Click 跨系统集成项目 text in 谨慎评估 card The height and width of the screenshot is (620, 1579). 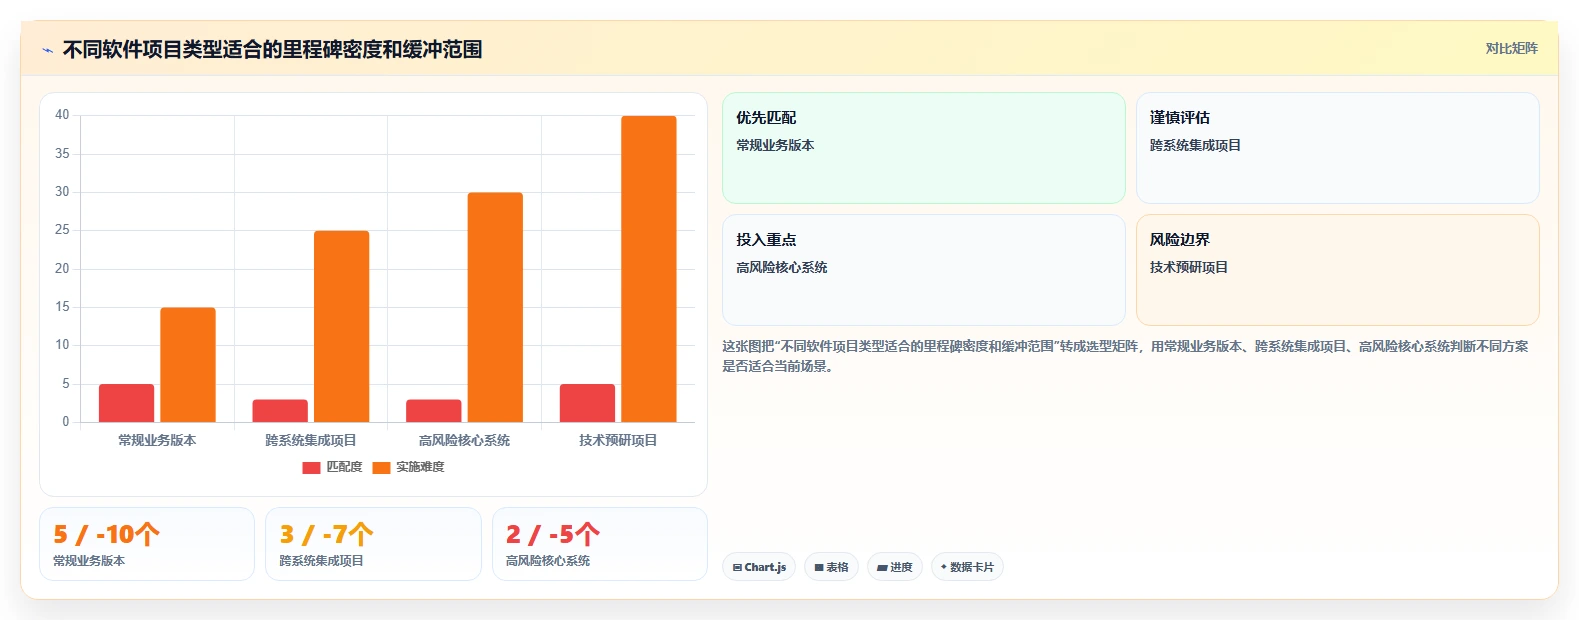click(1195, 145)
